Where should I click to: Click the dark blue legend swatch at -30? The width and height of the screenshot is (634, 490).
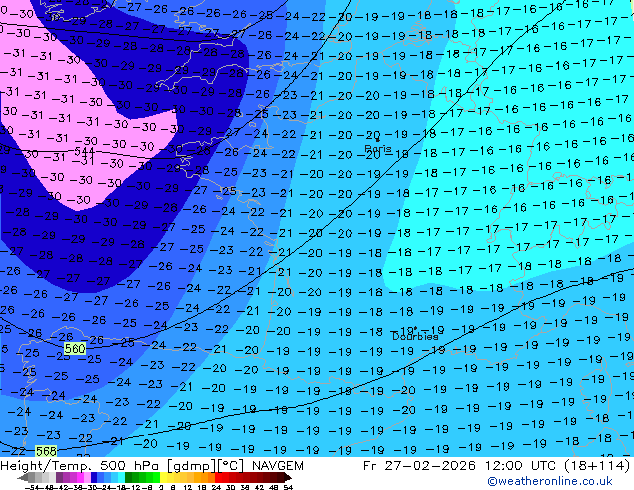(x=94, y=478)
